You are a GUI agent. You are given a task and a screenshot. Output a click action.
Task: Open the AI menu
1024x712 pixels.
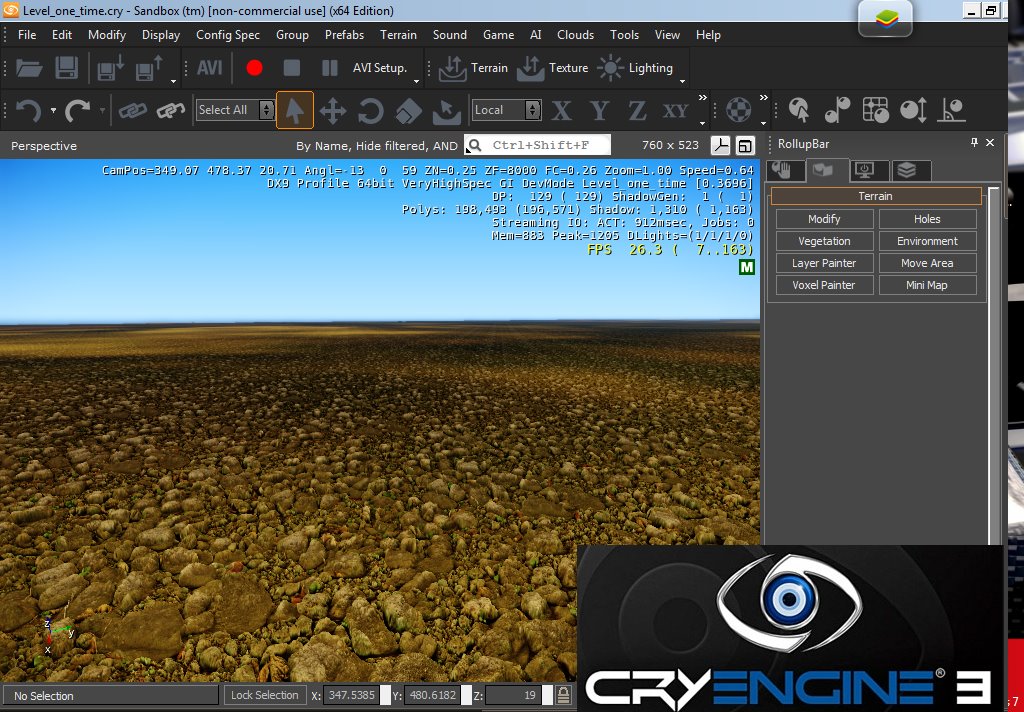pyautogui.click(x=536, y=35)
